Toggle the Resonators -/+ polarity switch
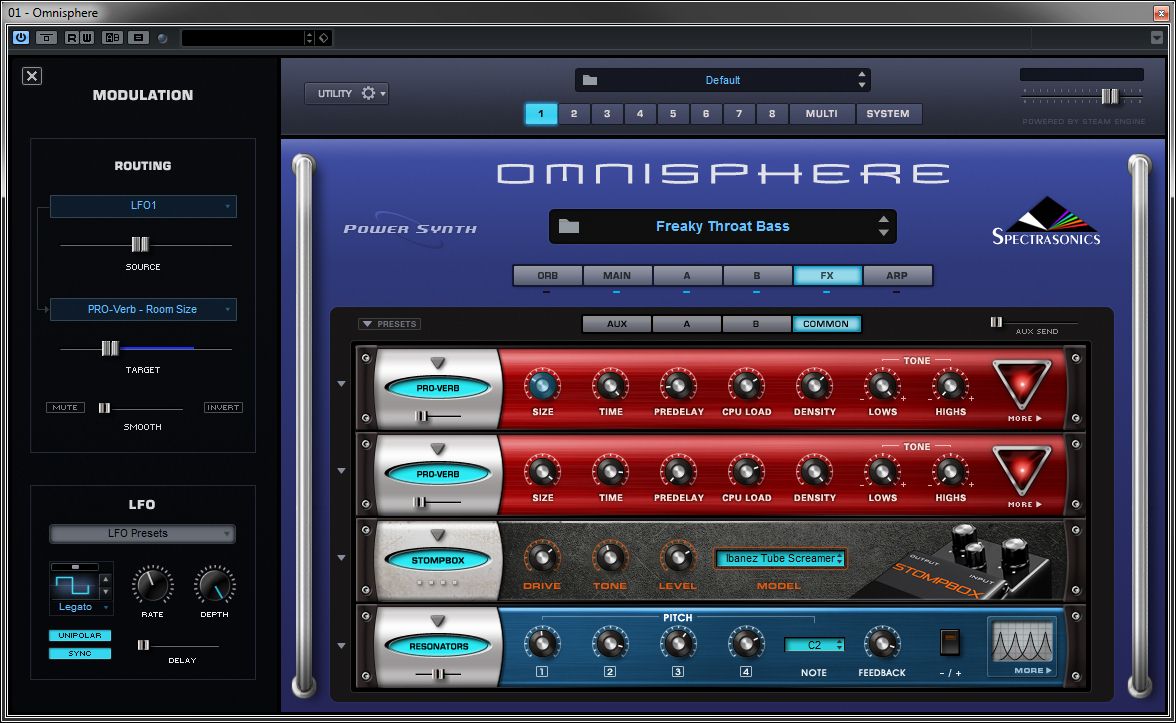Screen dimensions: 1176x723 [x=950, y=643]
